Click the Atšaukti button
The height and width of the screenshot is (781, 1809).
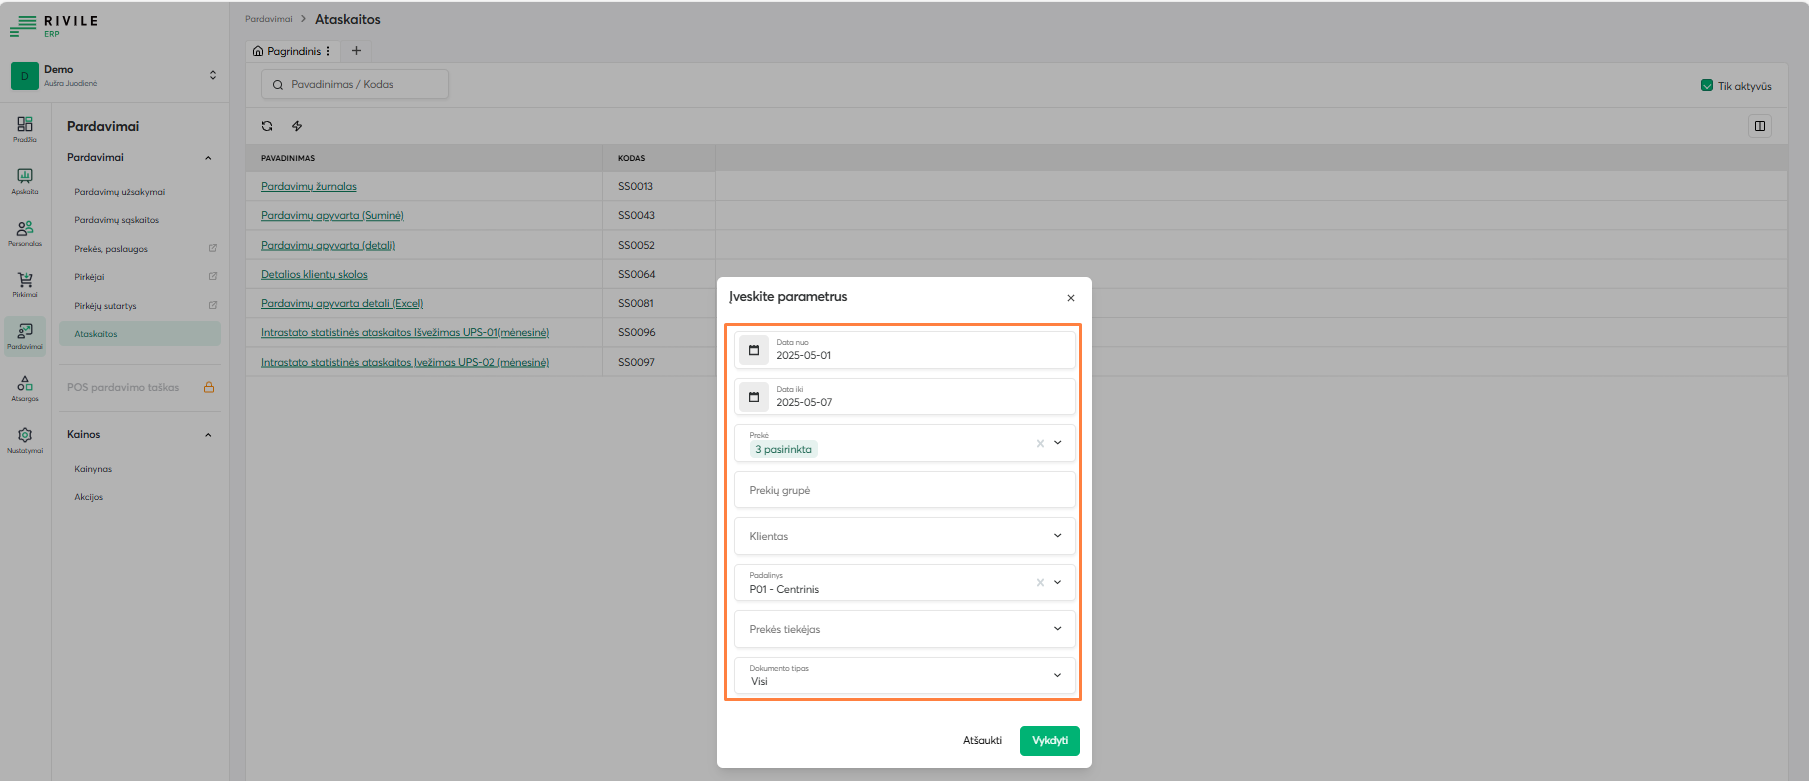point(982,741)
